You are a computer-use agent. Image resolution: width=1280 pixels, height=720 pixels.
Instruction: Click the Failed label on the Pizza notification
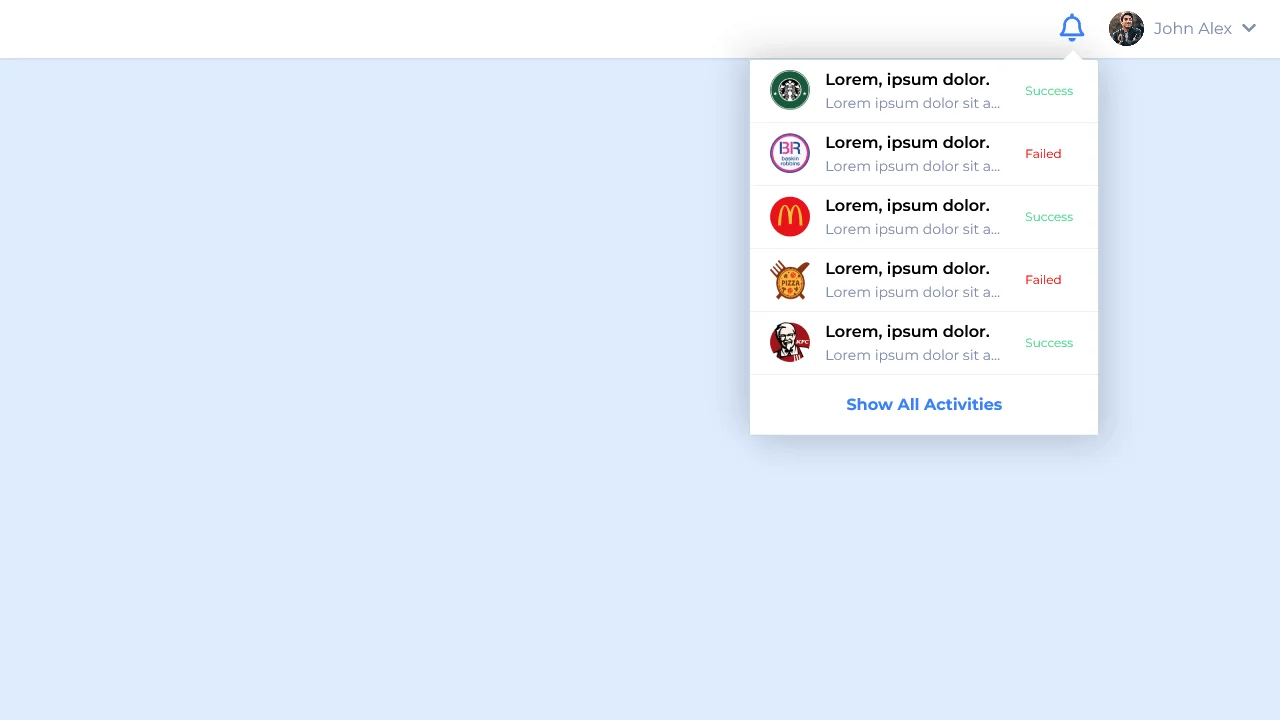1043,280
